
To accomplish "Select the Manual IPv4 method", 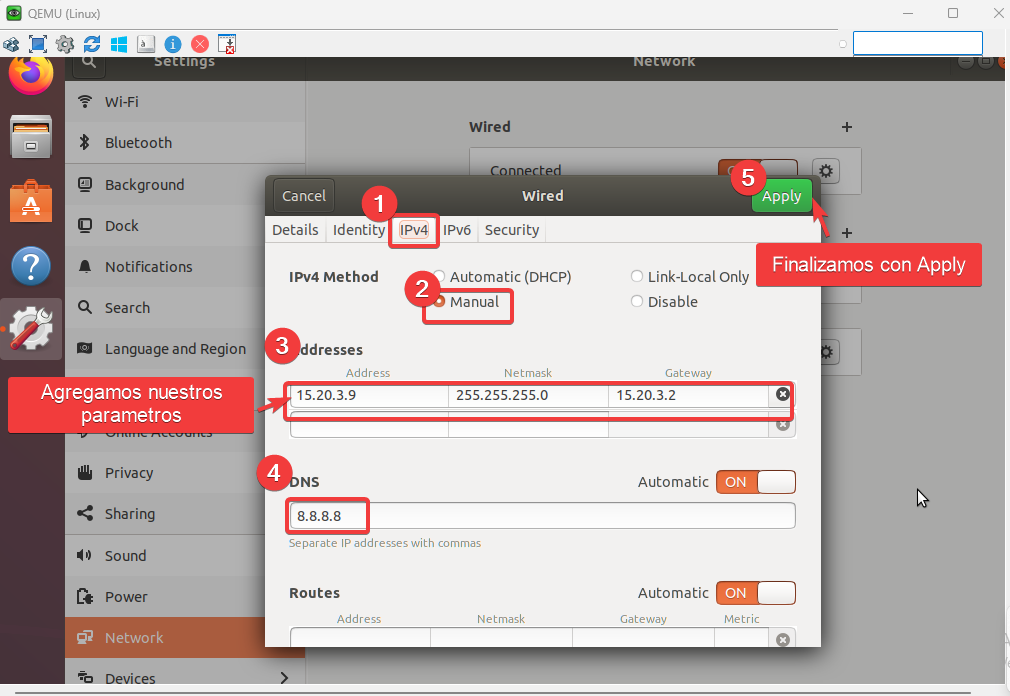I will tap(439, 302).
